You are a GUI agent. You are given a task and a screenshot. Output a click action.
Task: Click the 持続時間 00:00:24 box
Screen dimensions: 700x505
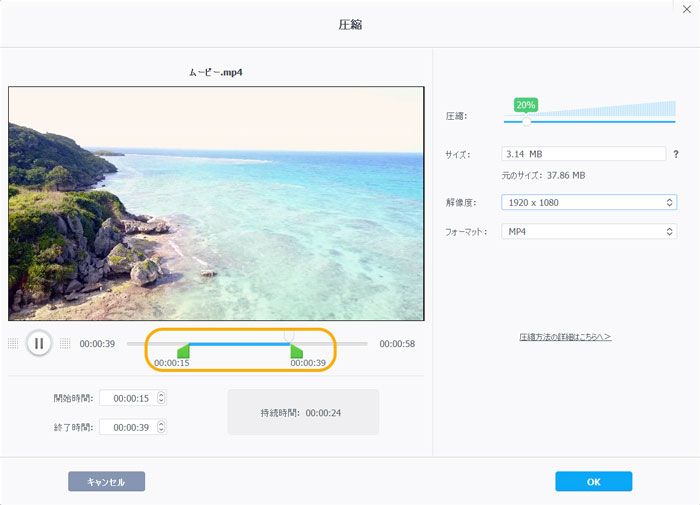tap(303, 412)
